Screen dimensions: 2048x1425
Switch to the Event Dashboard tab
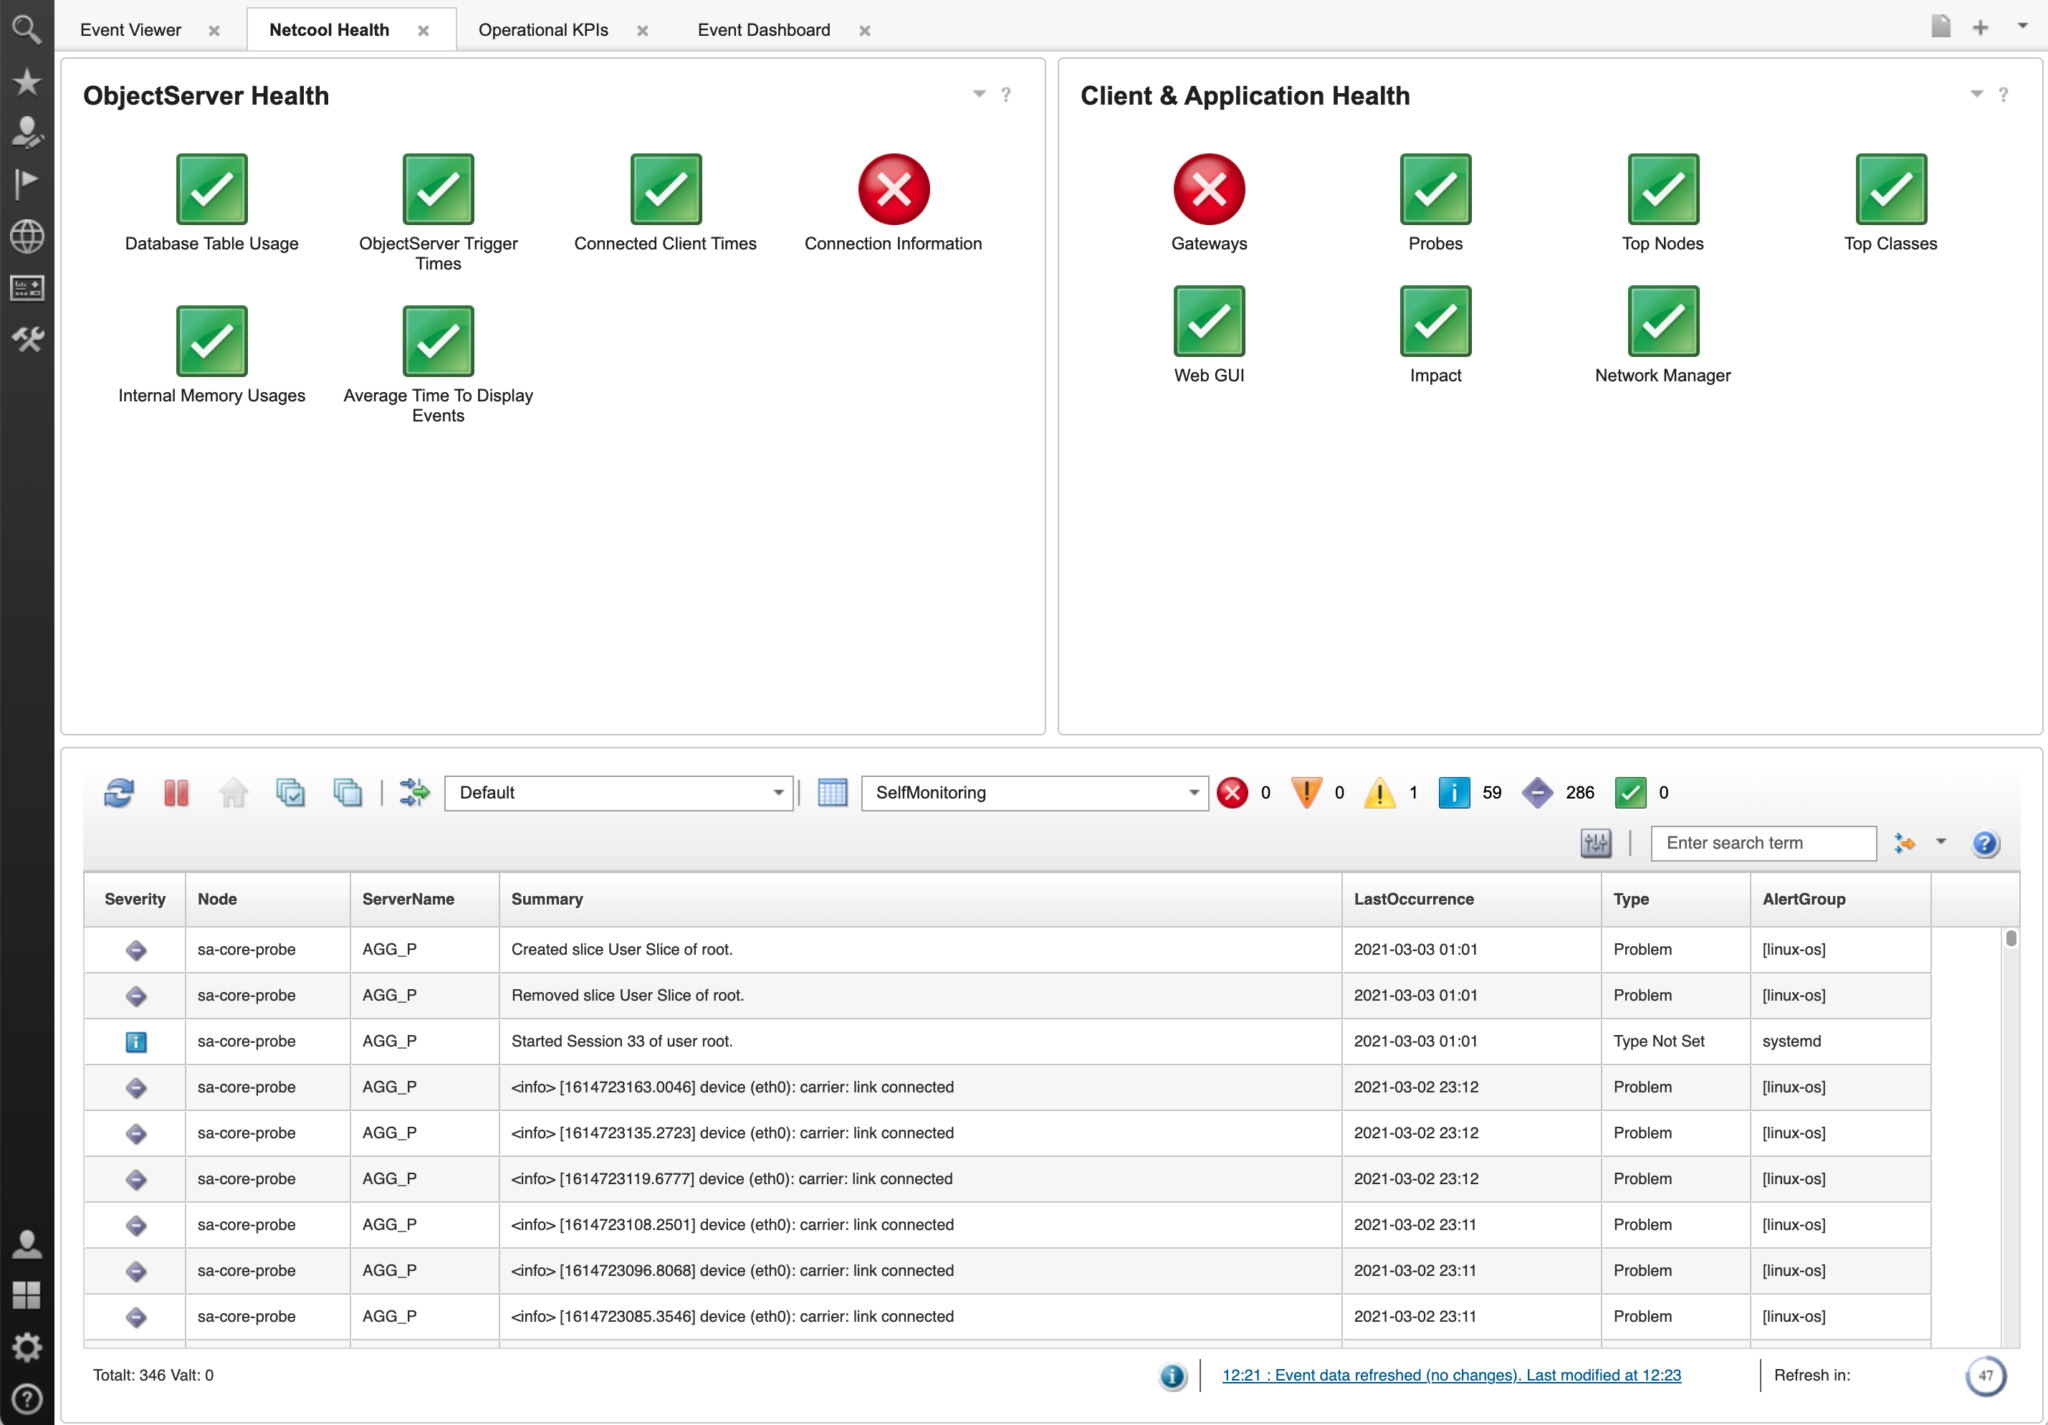(x=764, y=29)
